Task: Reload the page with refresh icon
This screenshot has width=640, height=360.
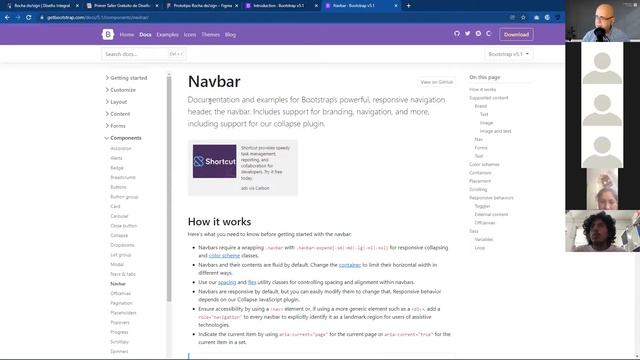Action: tap(29, 18)
